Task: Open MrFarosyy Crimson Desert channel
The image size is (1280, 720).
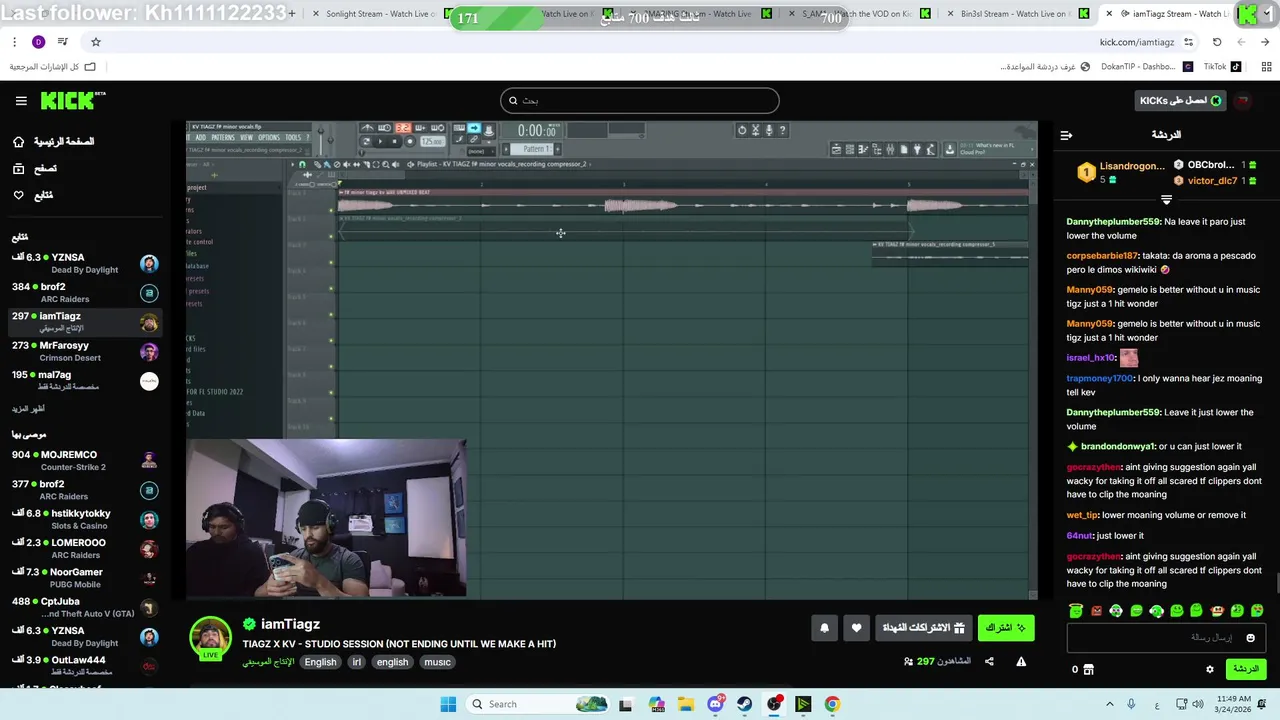Action: point(85,351)
